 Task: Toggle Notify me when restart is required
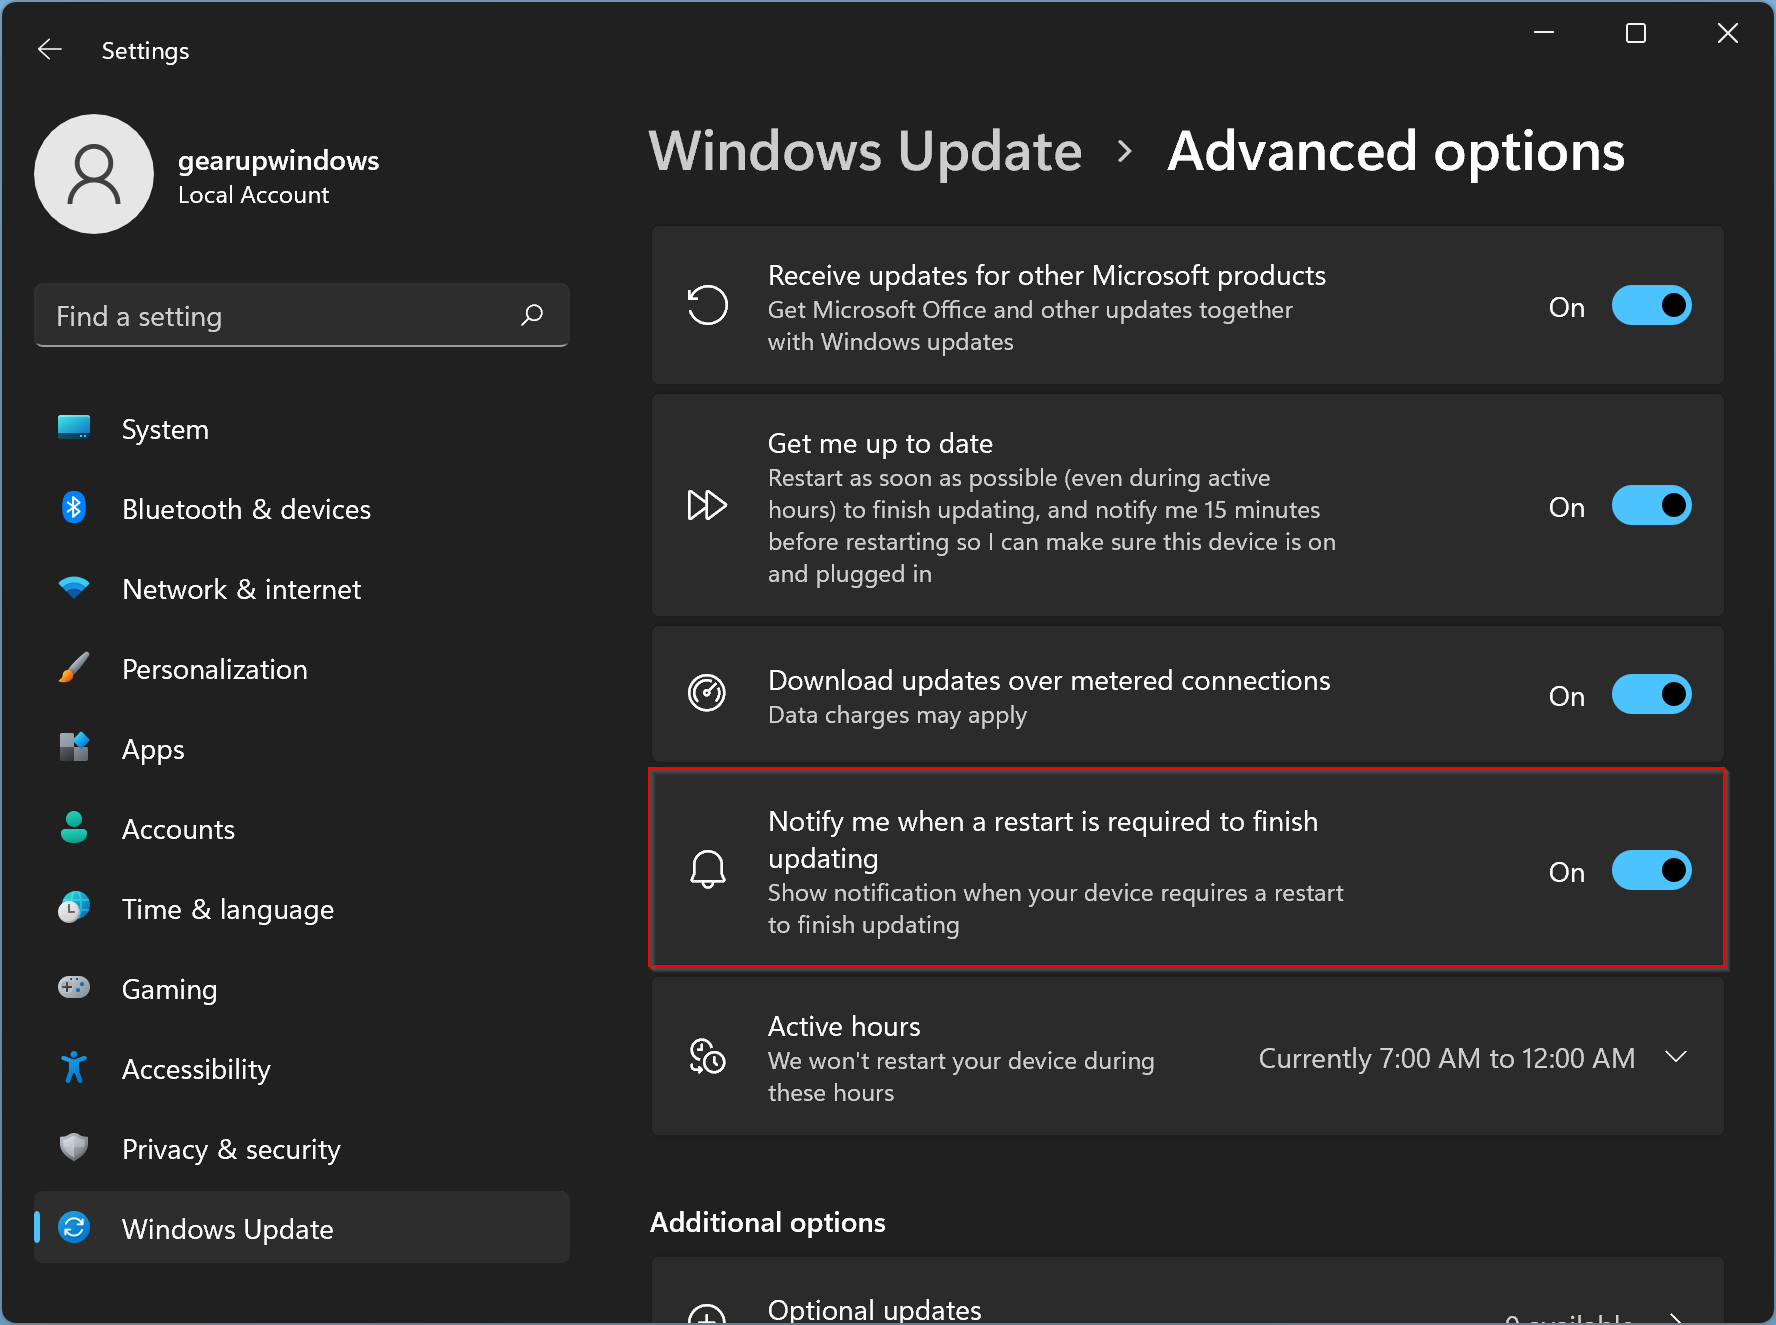click(1651, 870)
